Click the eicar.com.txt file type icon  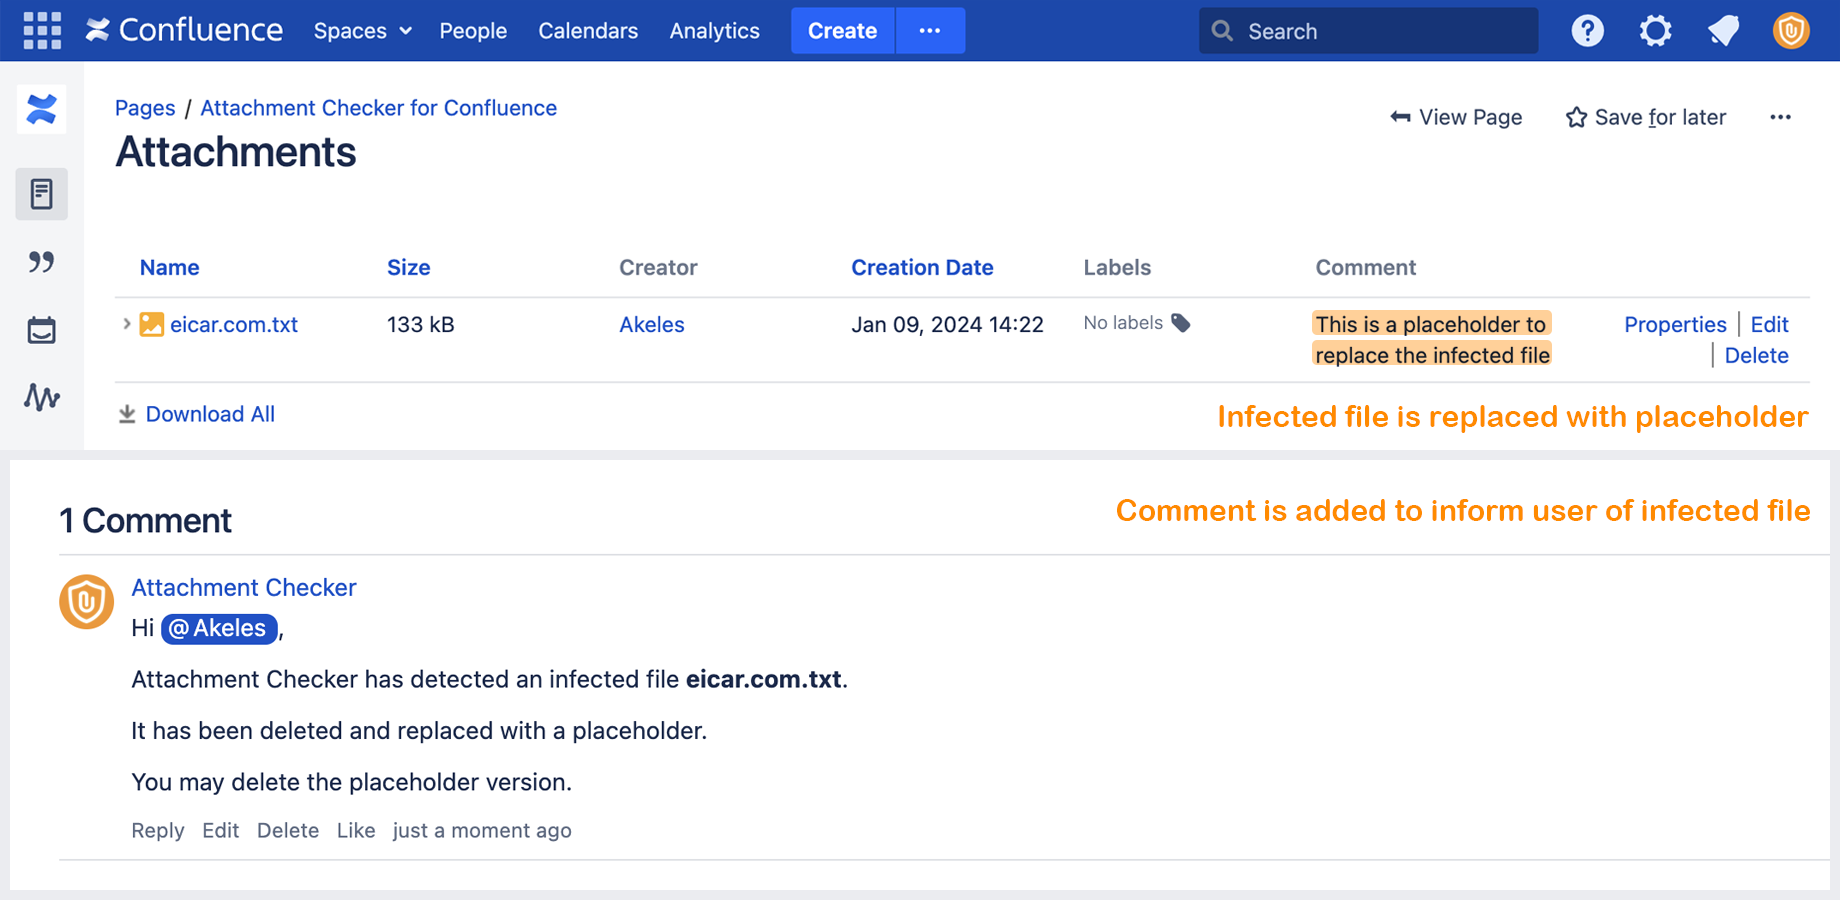pyautogui.click(x=152, y=324)
